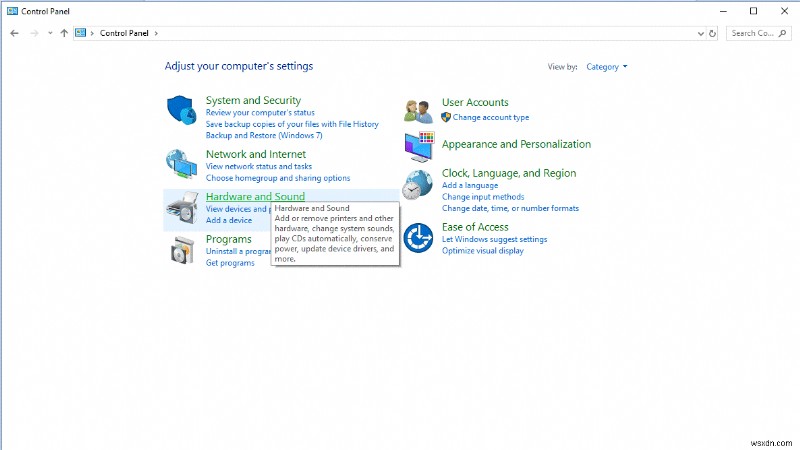
Task: Click Add a device link
Action: (229, 220)
